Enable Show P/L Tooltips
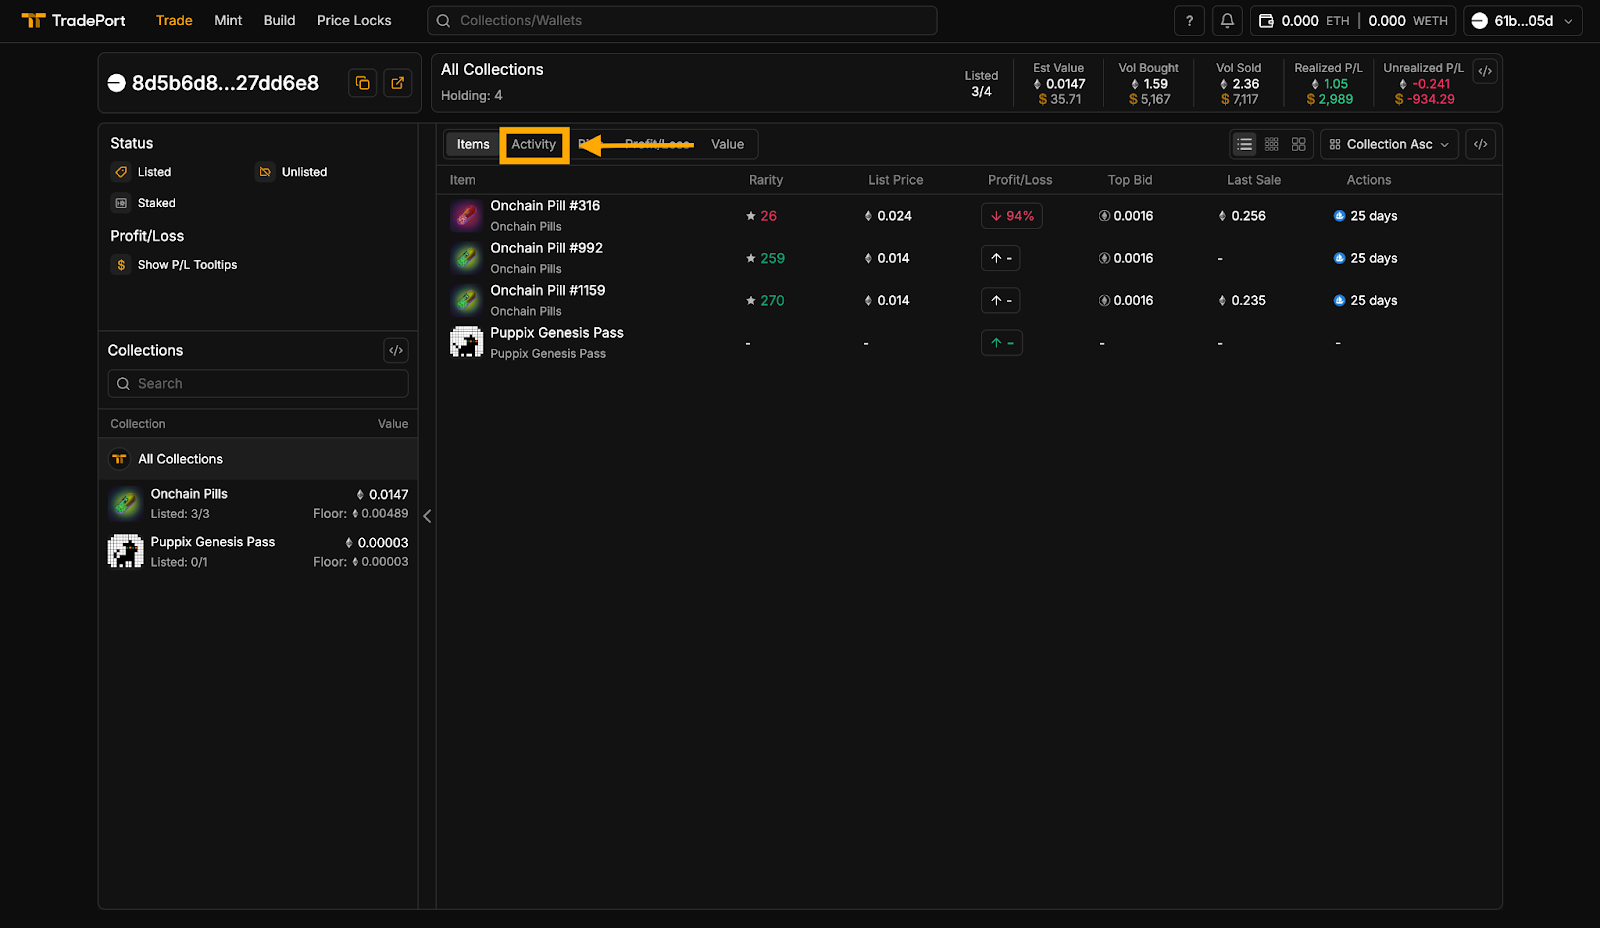The height and width of the screenshot is (928, 1600). point(174,265)
